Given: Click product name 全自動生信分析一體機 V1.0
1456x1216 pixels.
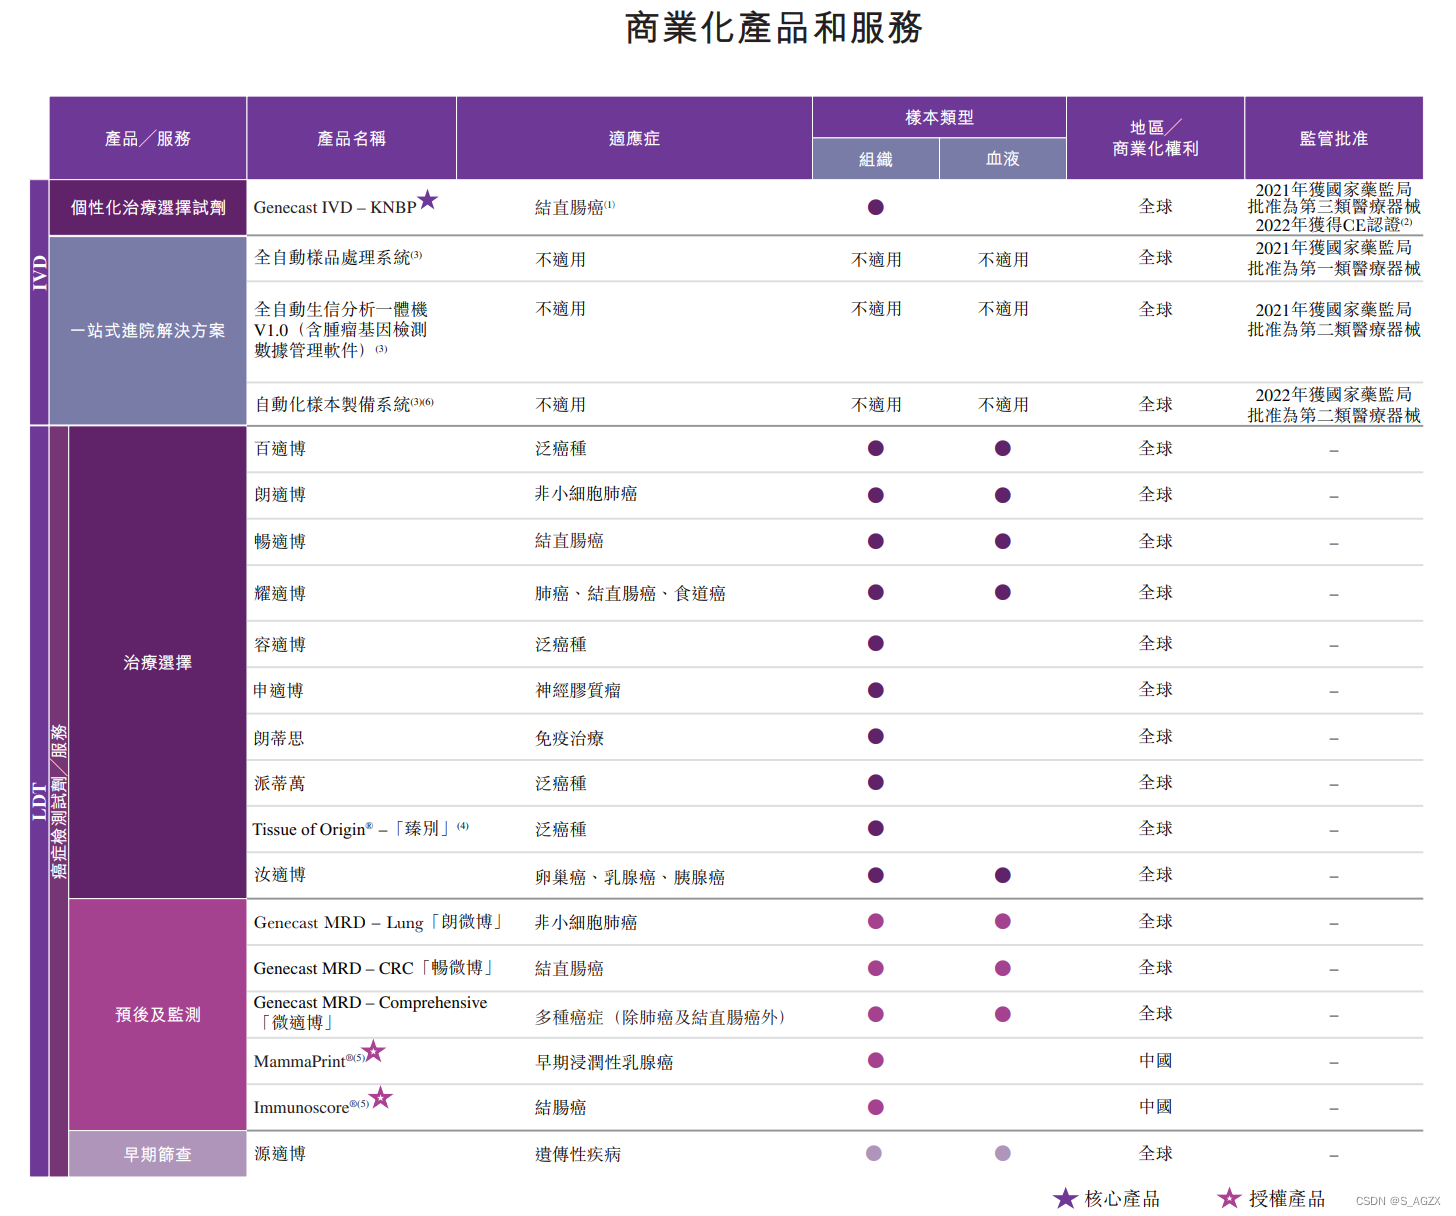Looking at the screenshot, I should tap(341, 330).
